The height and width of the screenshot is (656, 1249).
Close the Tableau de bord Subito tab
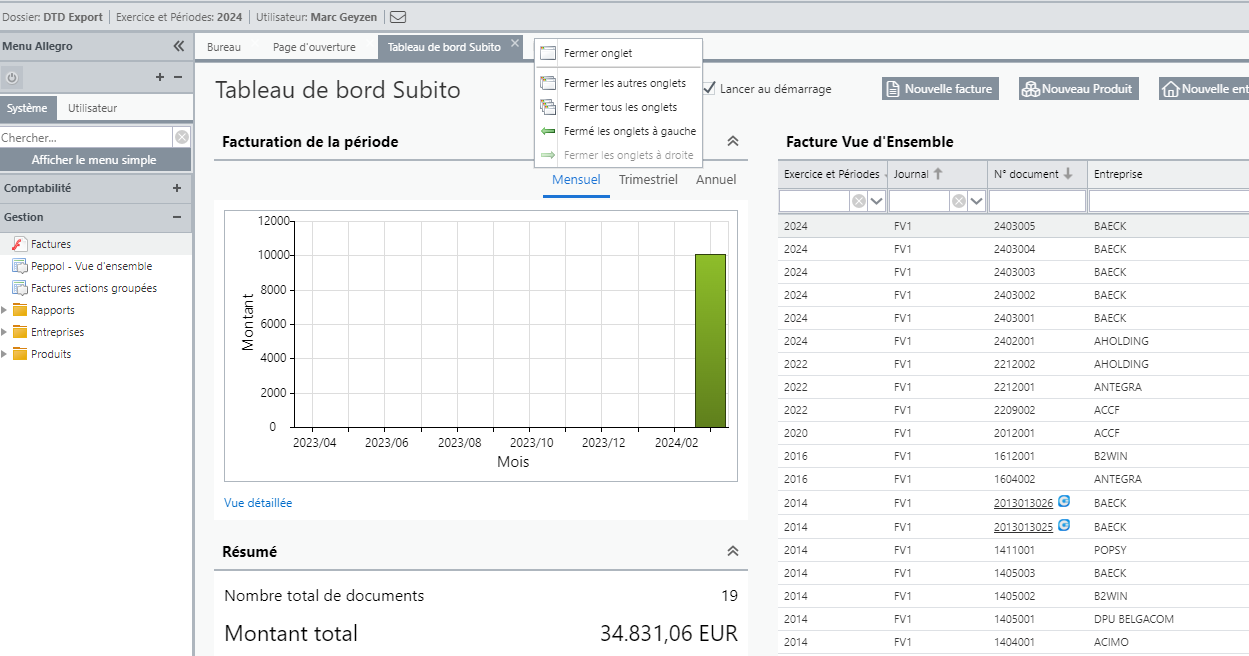point(515,43)
